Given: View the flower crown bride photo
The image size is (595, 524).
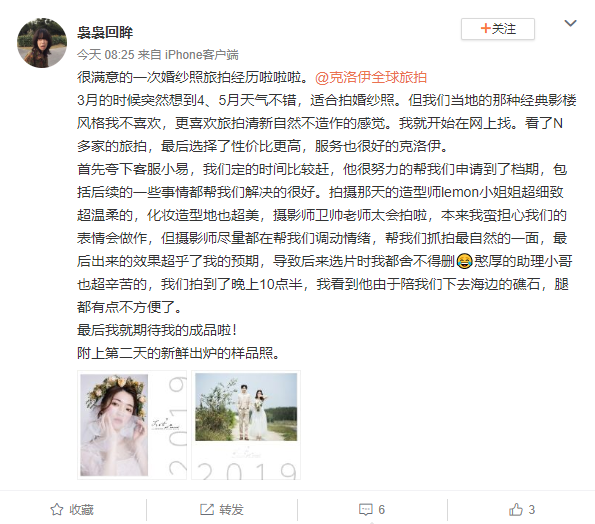Looking at the screenshot, I should coord(132,425).
